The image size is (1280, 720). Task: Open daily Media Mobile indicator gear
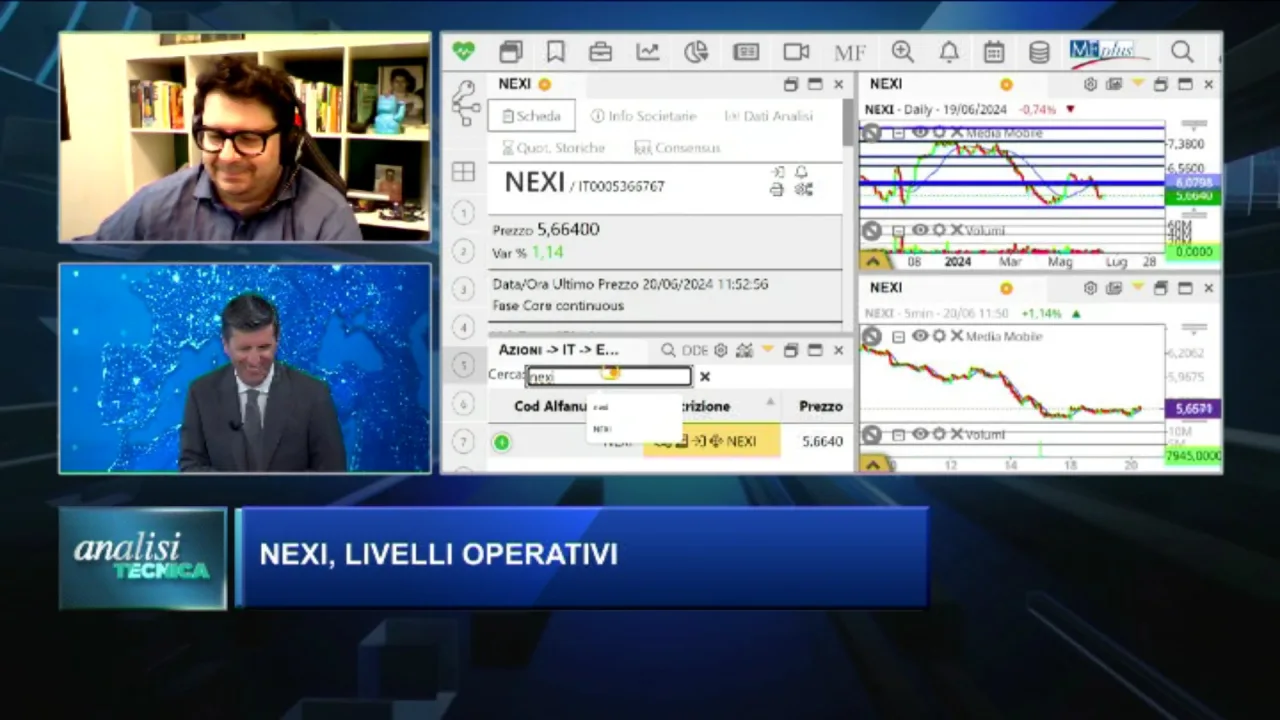click(x=939, y=133)
